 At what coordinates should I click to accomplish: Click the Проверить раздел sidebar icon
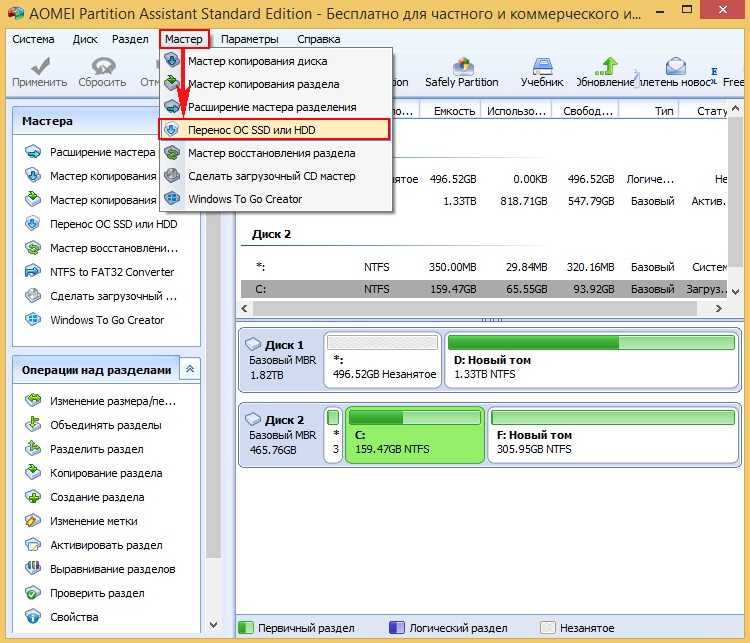(33, 593)
